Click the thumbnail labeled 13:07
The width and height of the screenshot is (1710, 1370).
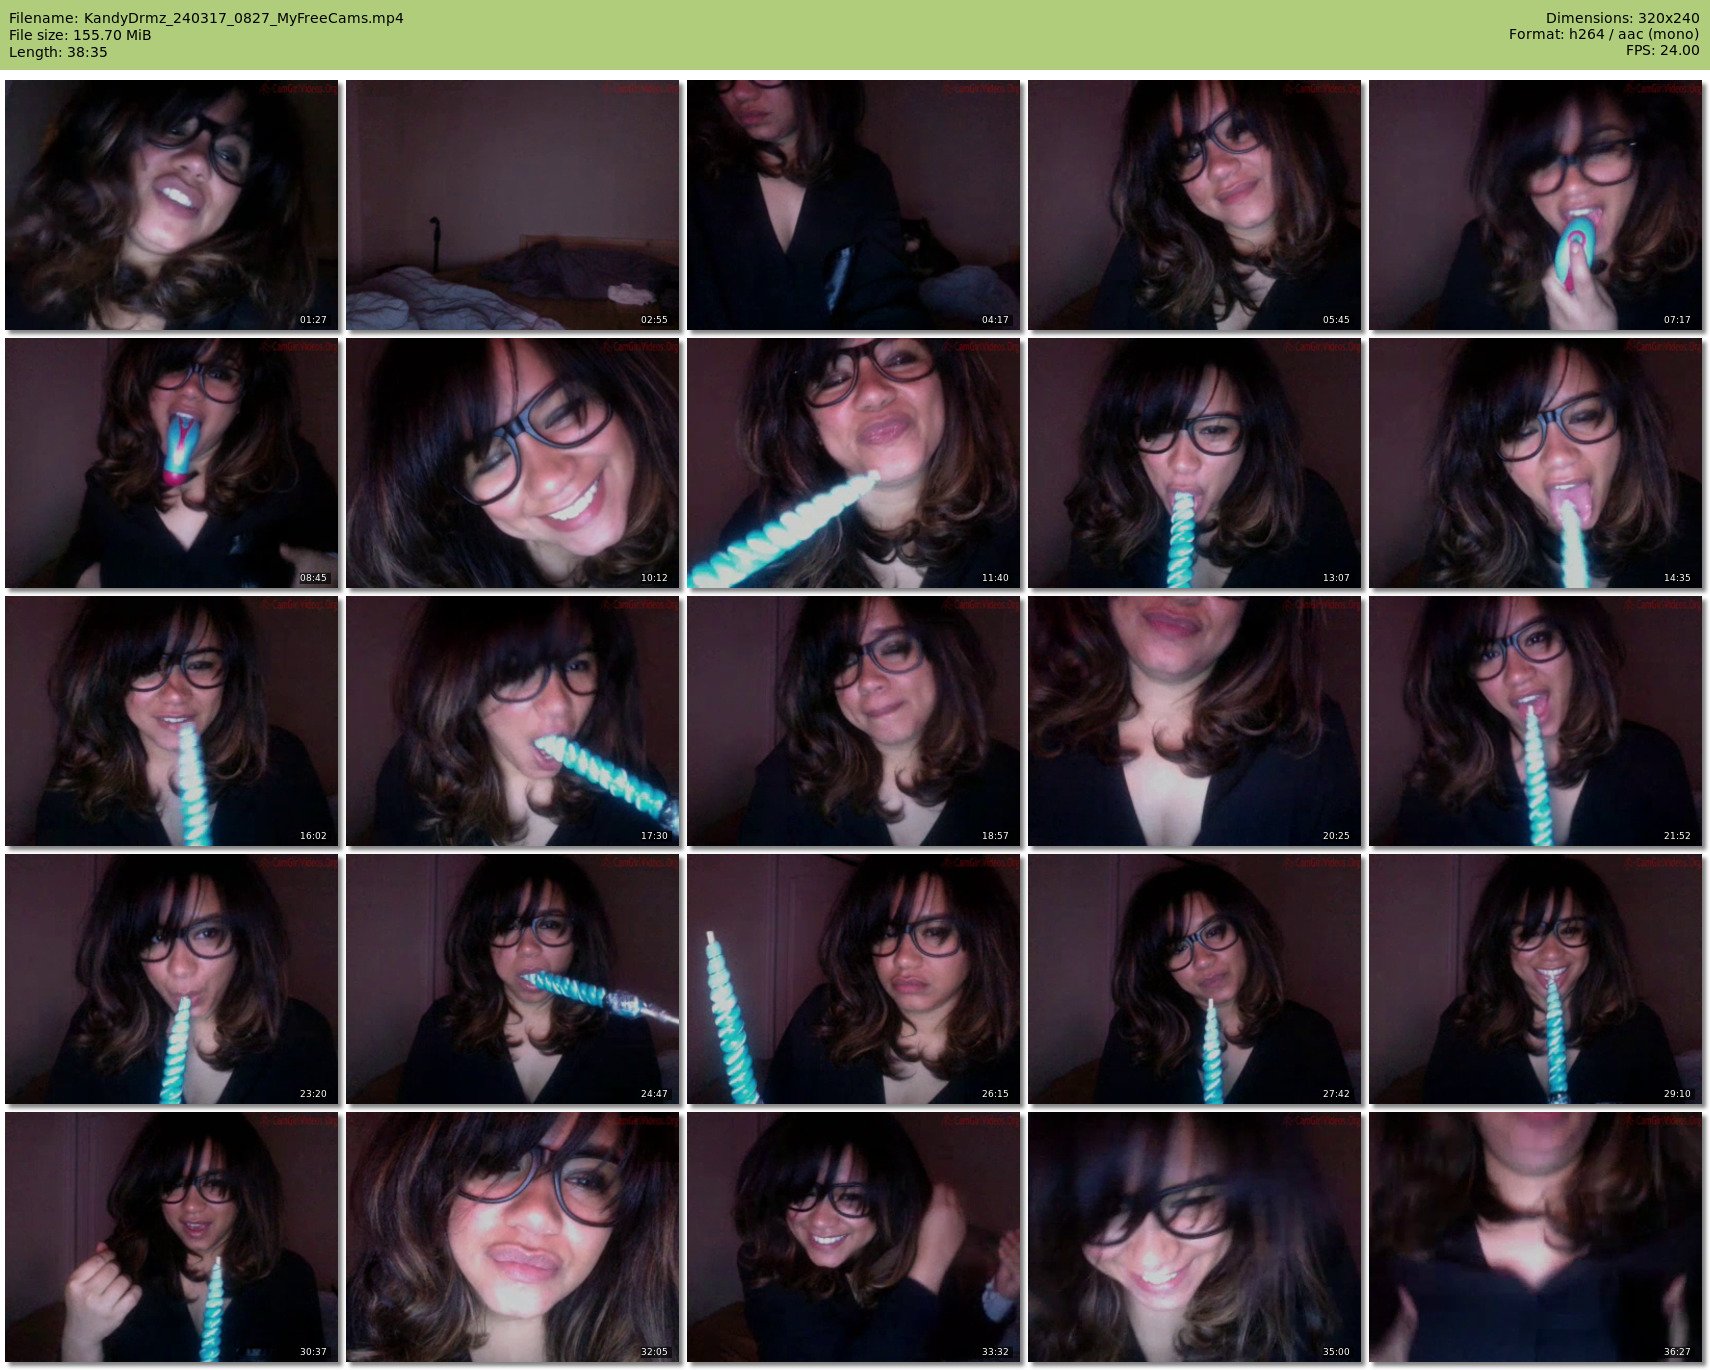tap(1194, 463)
